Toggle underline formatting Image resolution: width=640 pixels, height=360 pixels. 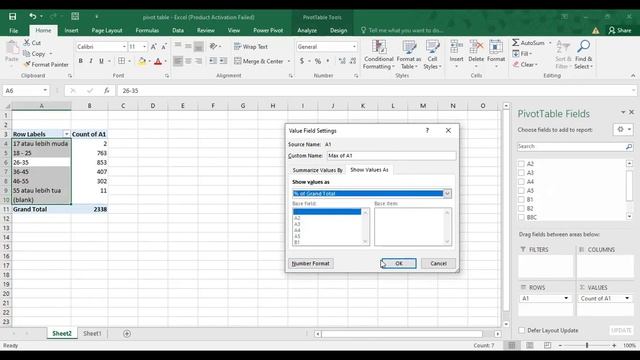[101, 61]
